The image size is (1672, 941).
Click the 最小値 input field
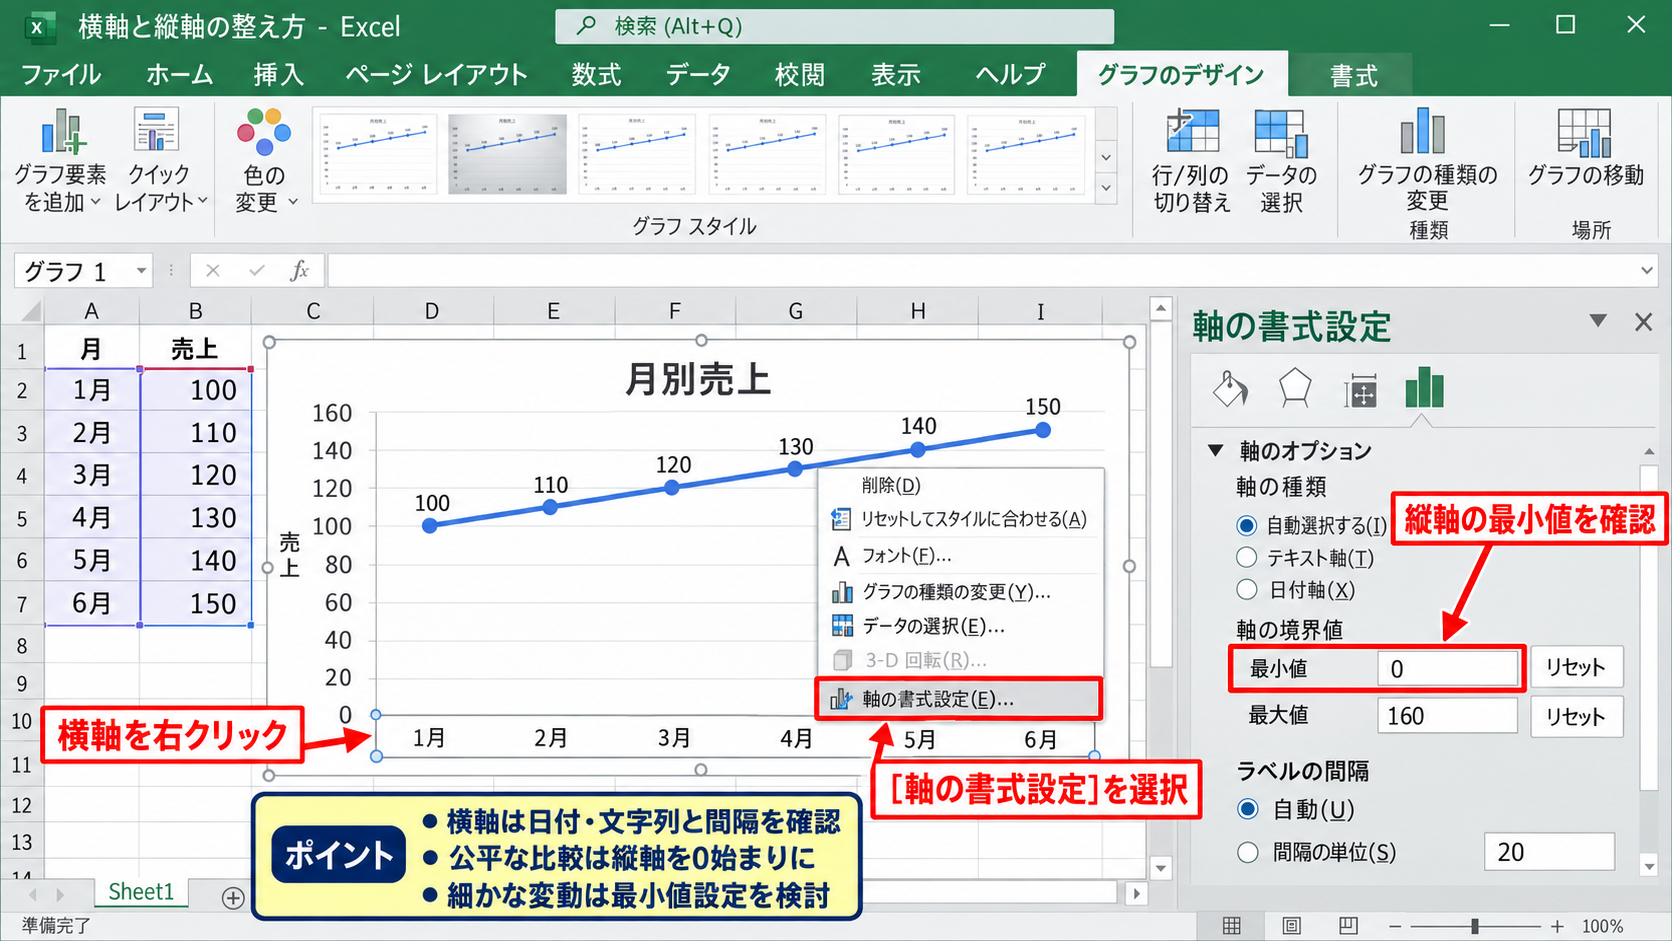tap(1447, 668)
